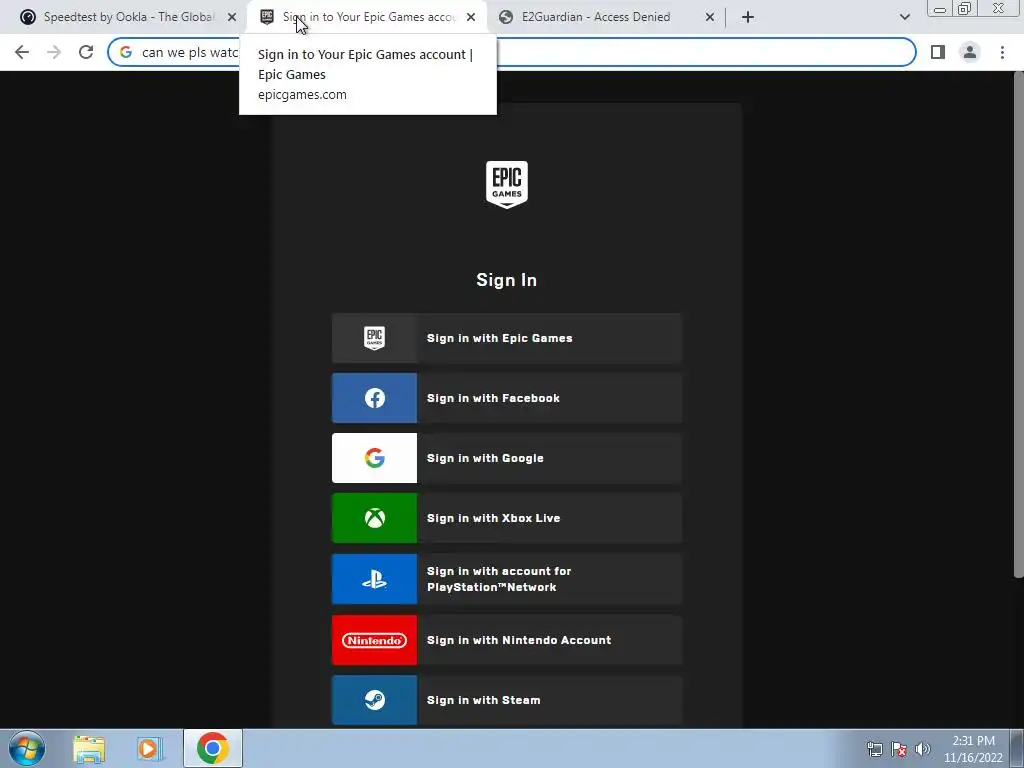Click the Facebook logo icon
Screen dimensions: 1024x768
point(374,398)
